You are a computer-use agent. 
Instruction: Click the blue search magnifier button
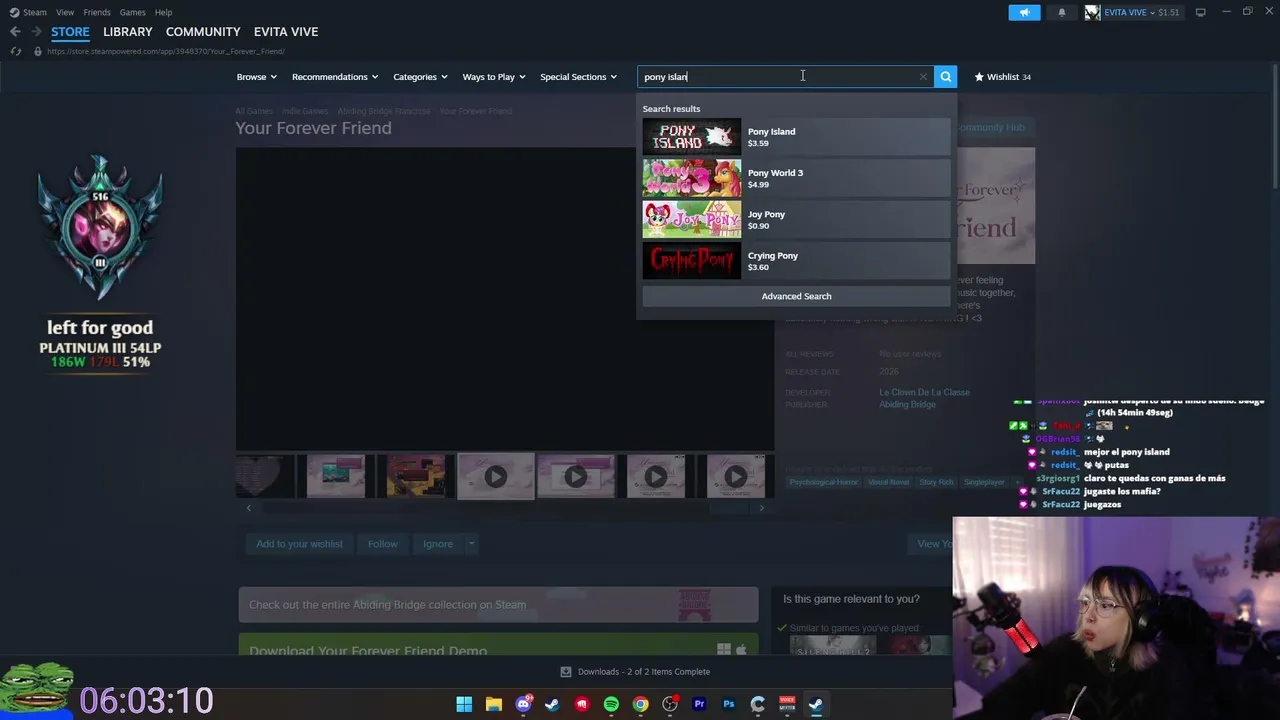(x=945, y=77)
